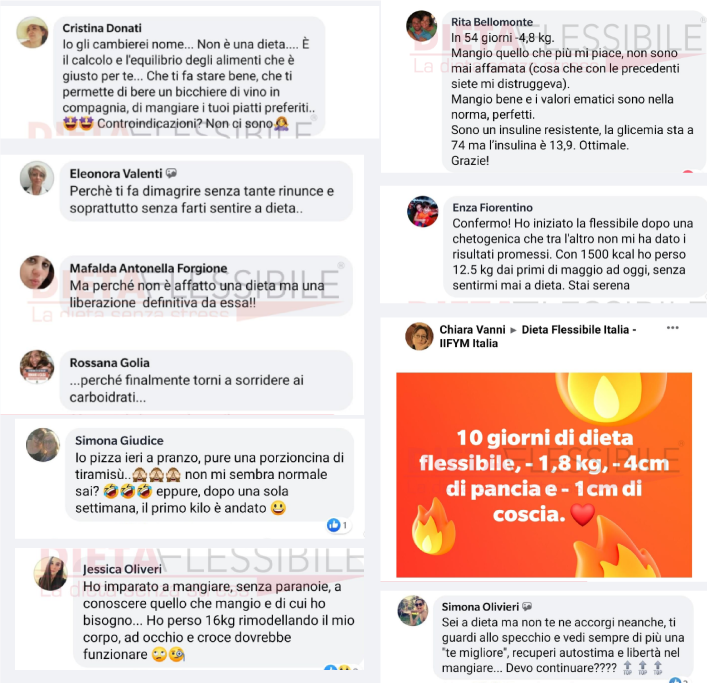Open the name link Simona Giudice
The height and width of the screenshot is (683, 707).
pyautogui.click(x=119, y=440)
